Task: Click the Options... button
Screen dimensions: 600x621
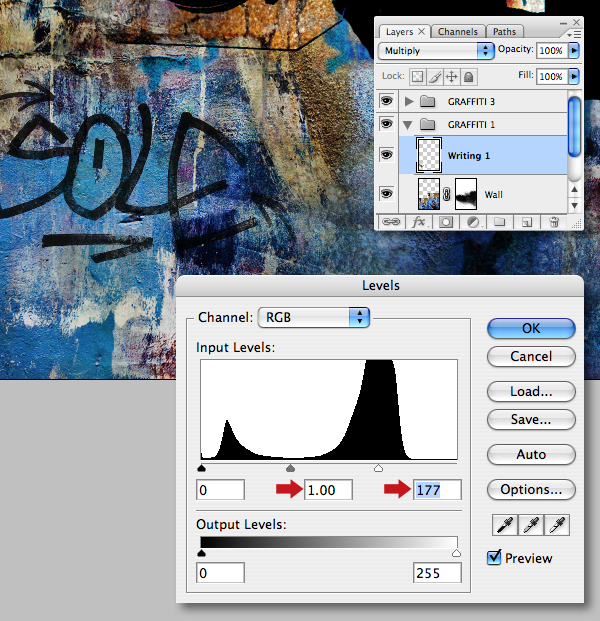Action: coord(531,490)
